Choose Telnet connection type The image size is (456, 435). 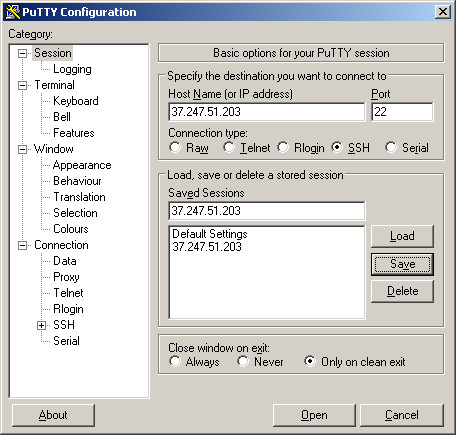pos(229,147)
